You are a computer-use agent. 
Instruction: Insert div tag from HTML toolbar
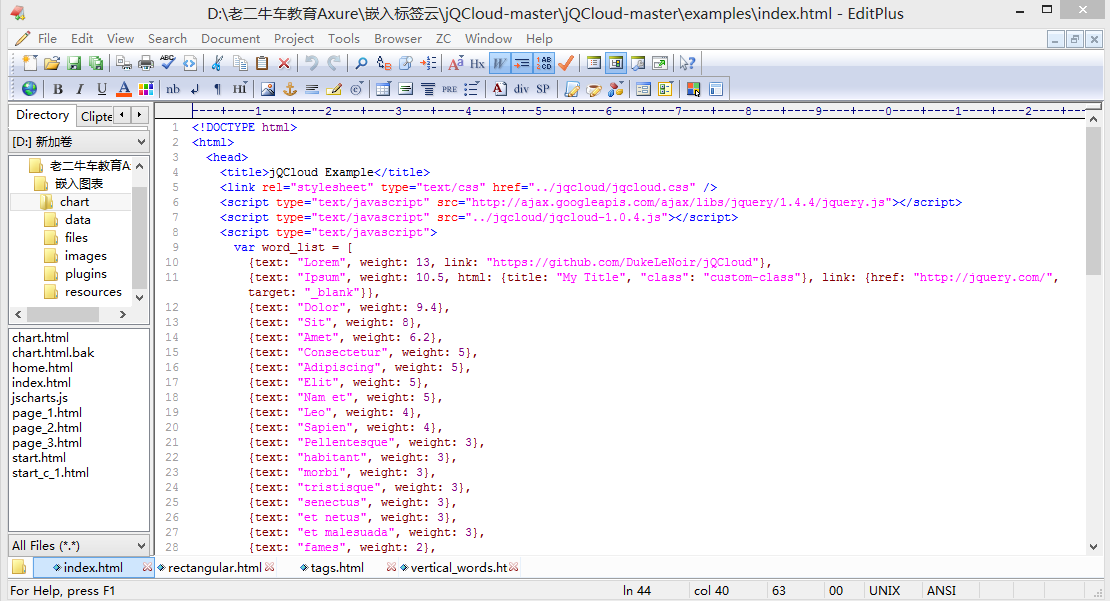click(521, 88)
